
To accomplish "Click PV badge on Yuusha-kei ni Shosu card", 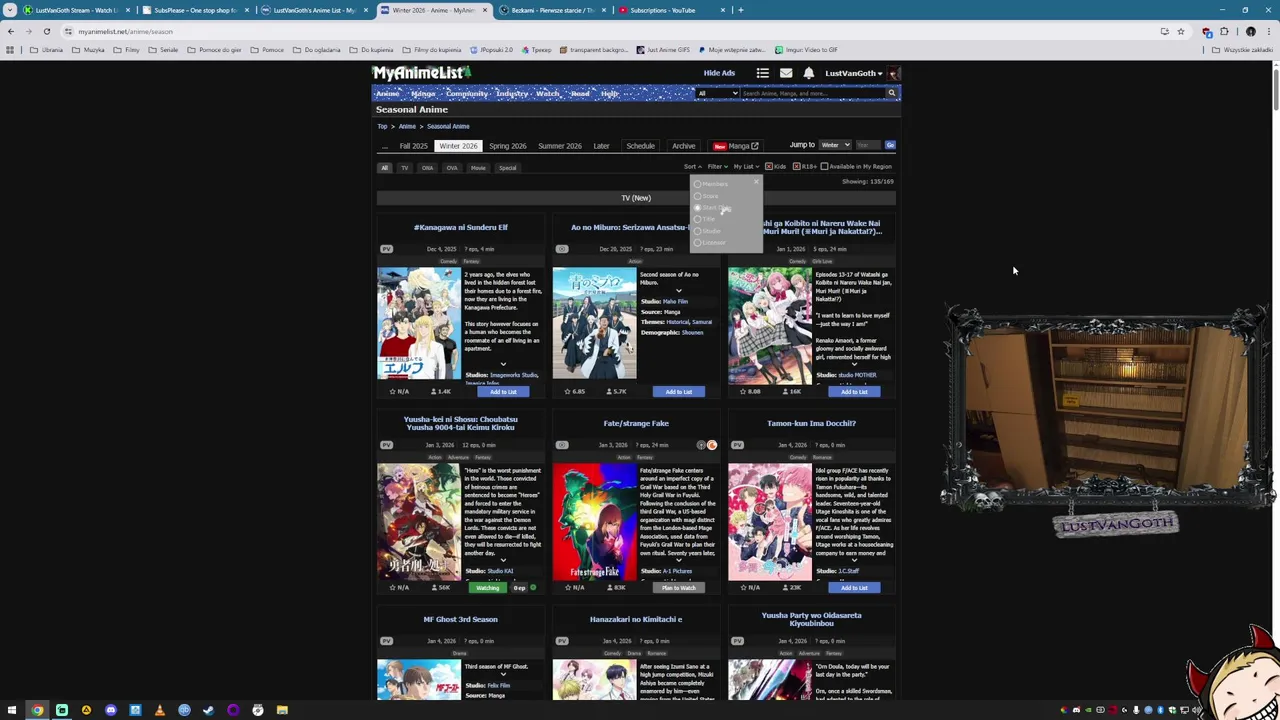I will tap(386, 445).
